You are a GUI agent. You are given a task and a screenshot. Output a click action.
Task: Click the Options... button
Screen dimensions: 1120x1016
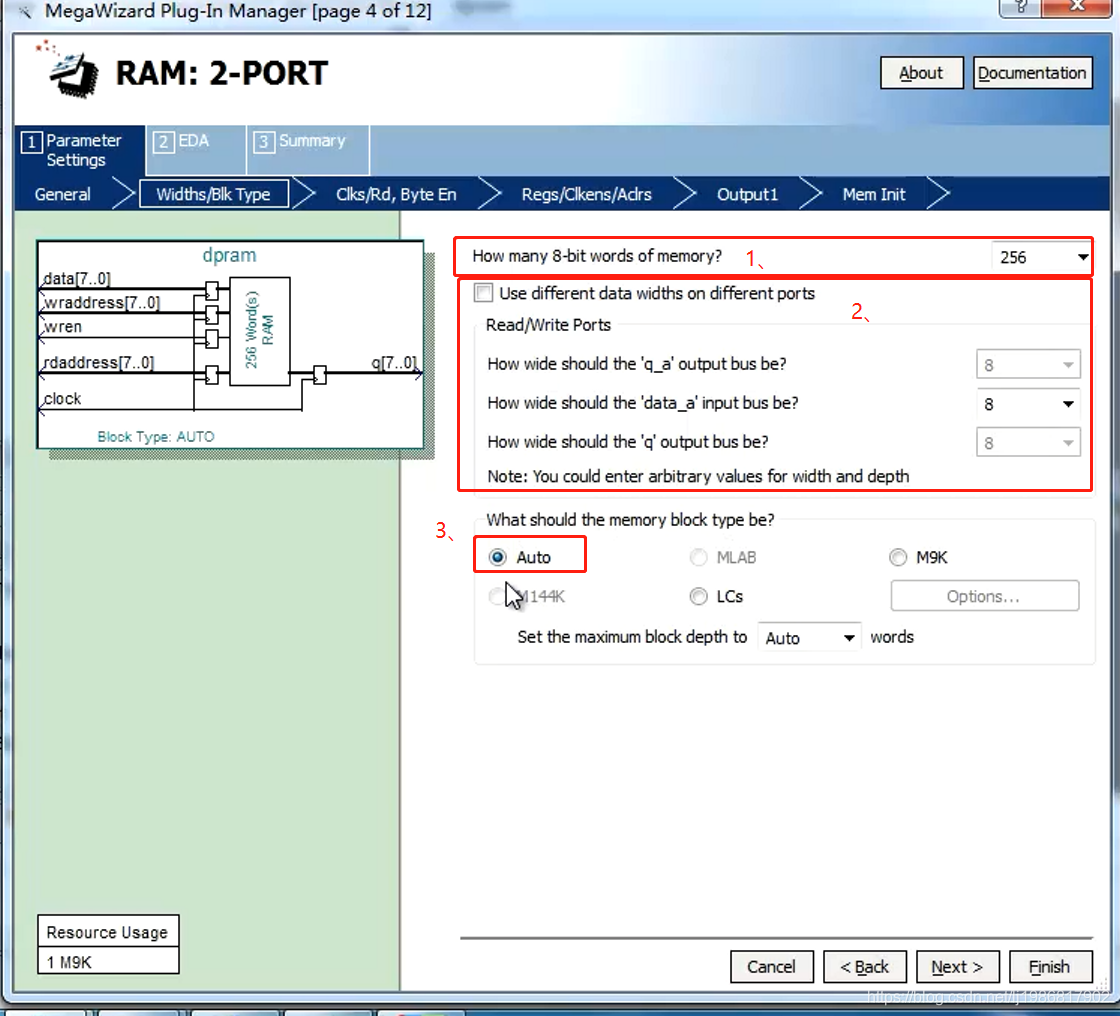[x=984, y=596]
